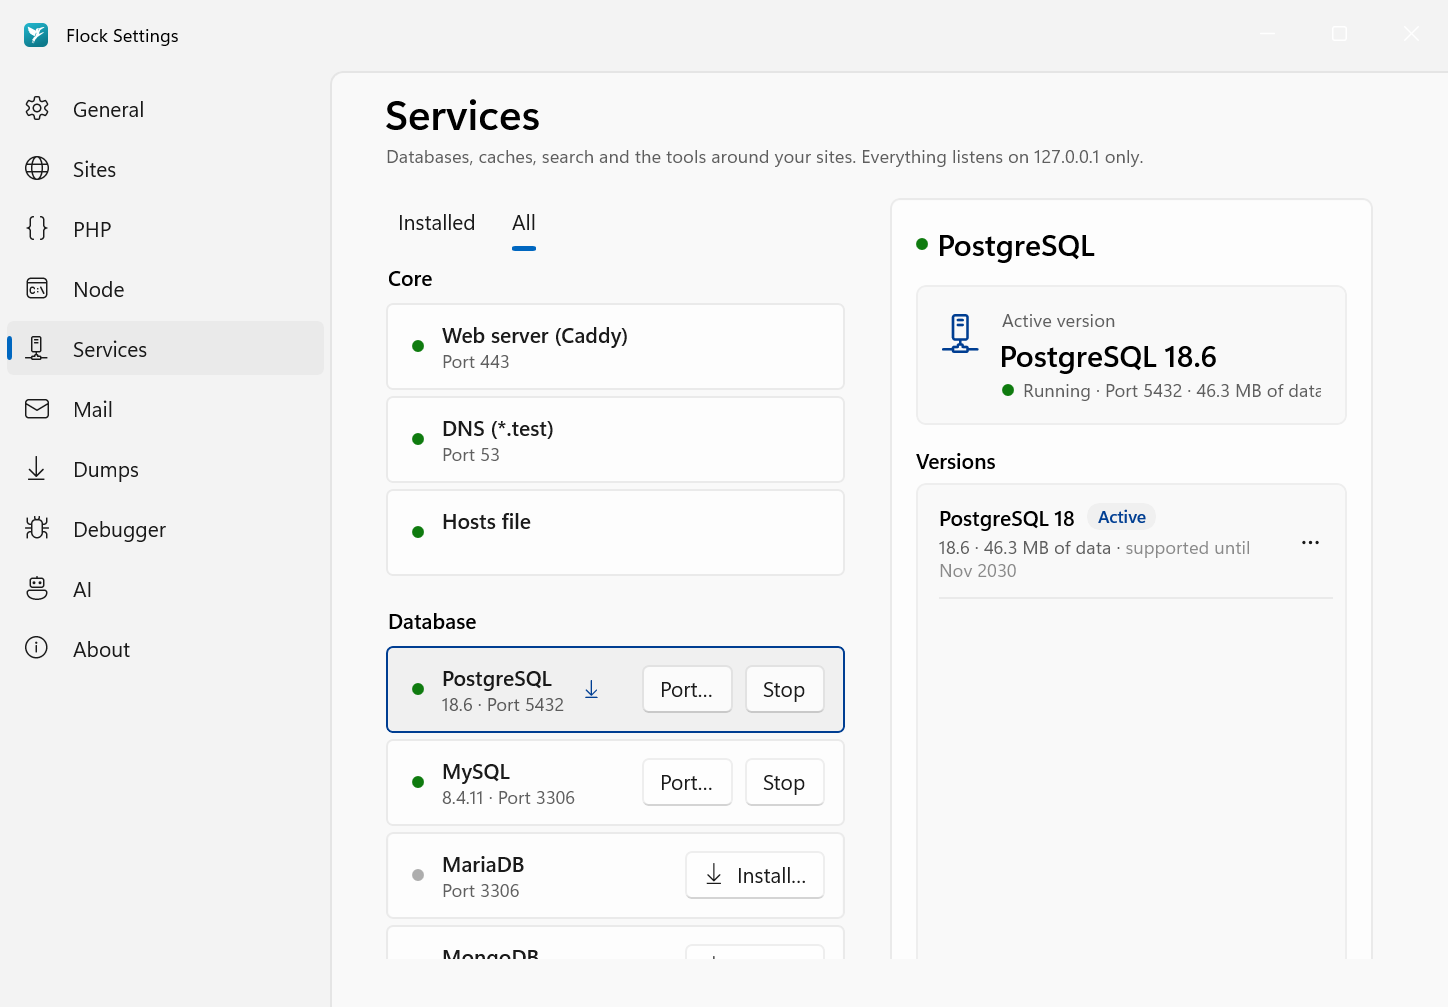Maximize the Flock Settings window
Viewport: 1448px width, 1007px height.
point(1339,34)
